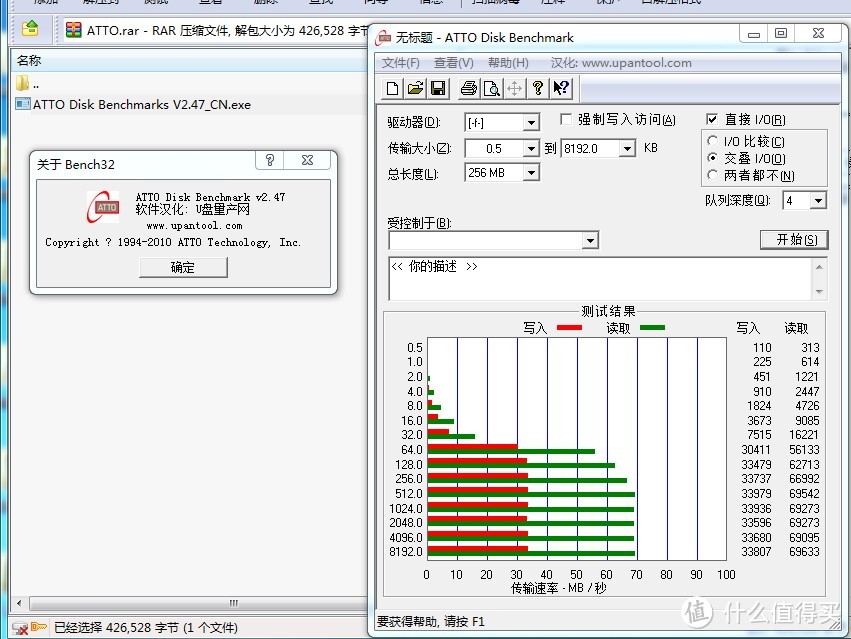The width and height of the screenshot is (851, 639).
Task: Click the description box scroll up arrow
Action: pos(819,267)
